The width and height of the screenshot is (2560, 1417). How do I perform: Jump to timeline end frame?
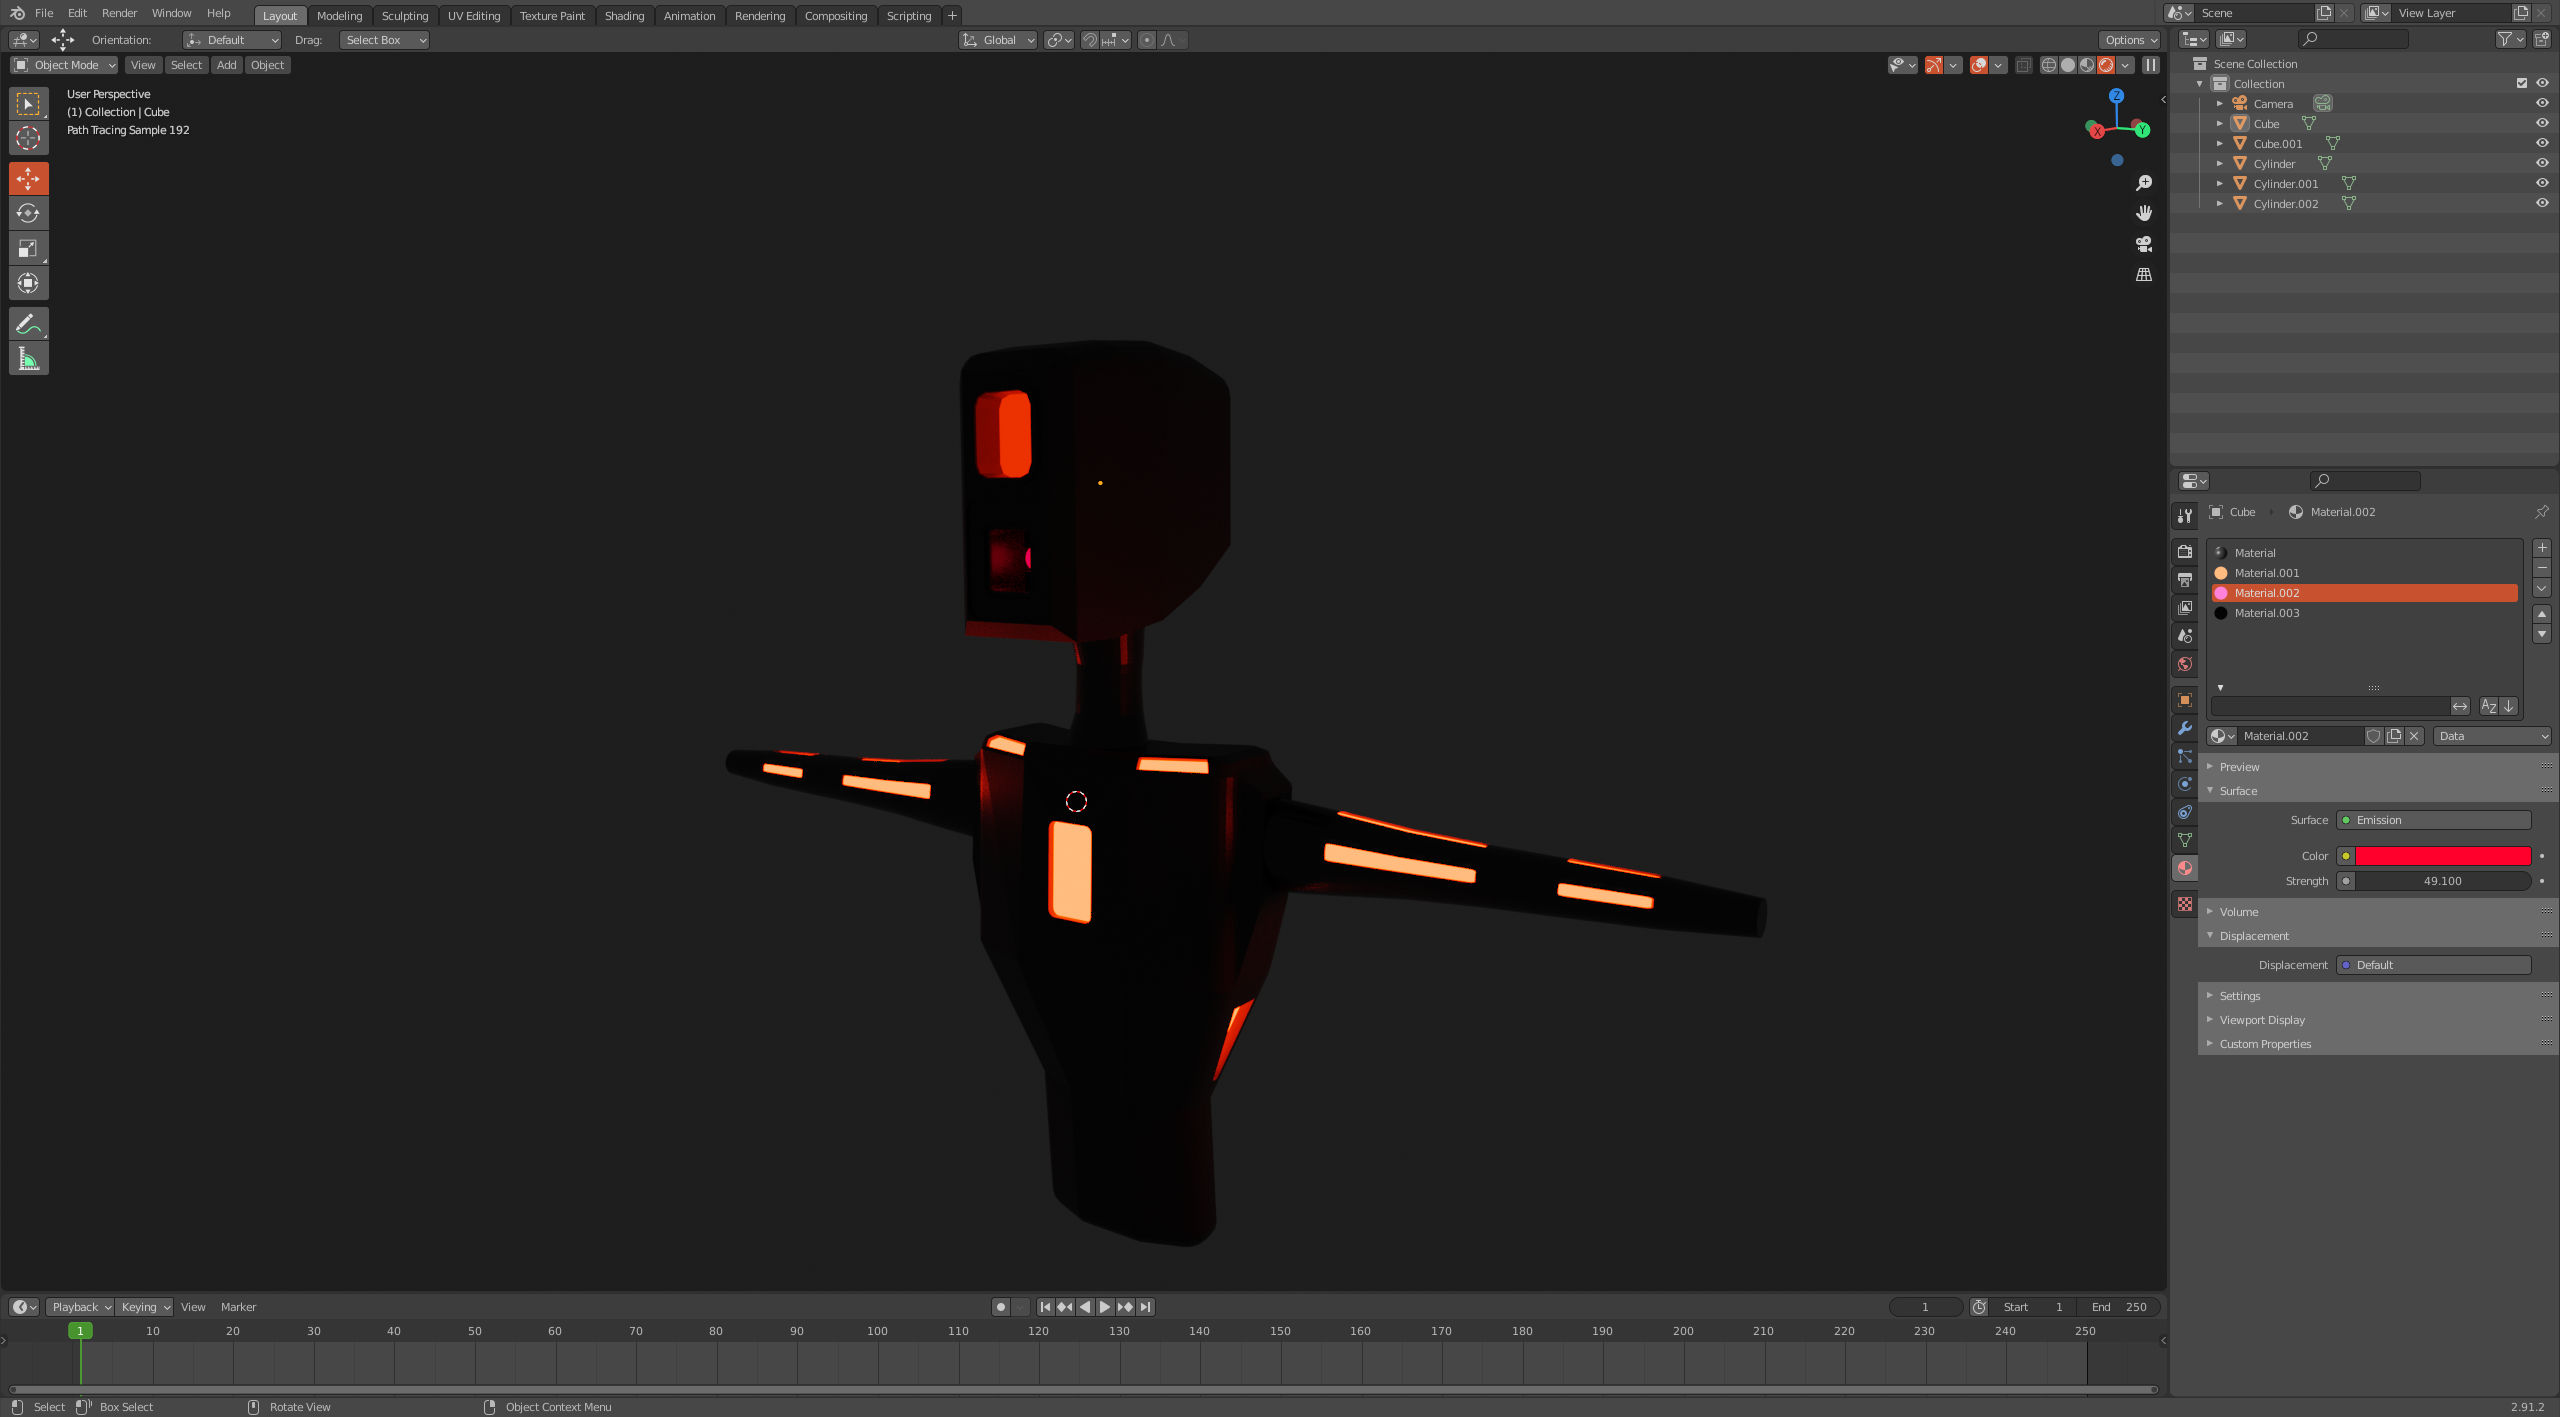click(1145, 1307)
